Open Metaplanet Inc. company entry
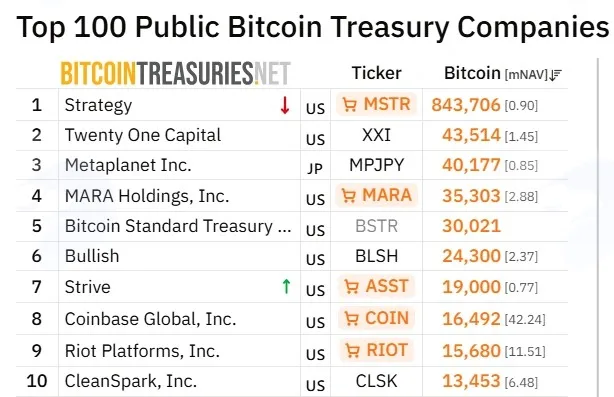Image resolution: width=614 pixels, height=397 pixels. (128, 165)
